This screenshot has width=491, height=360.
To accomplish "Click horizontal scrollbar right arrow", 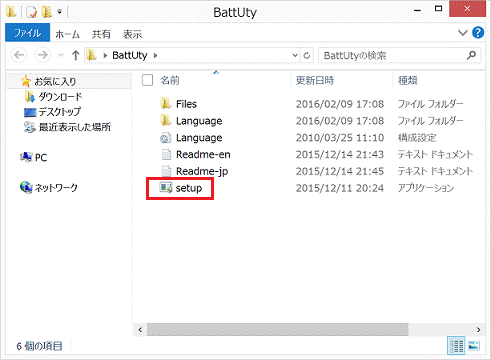I will click(x=479, y=330).
